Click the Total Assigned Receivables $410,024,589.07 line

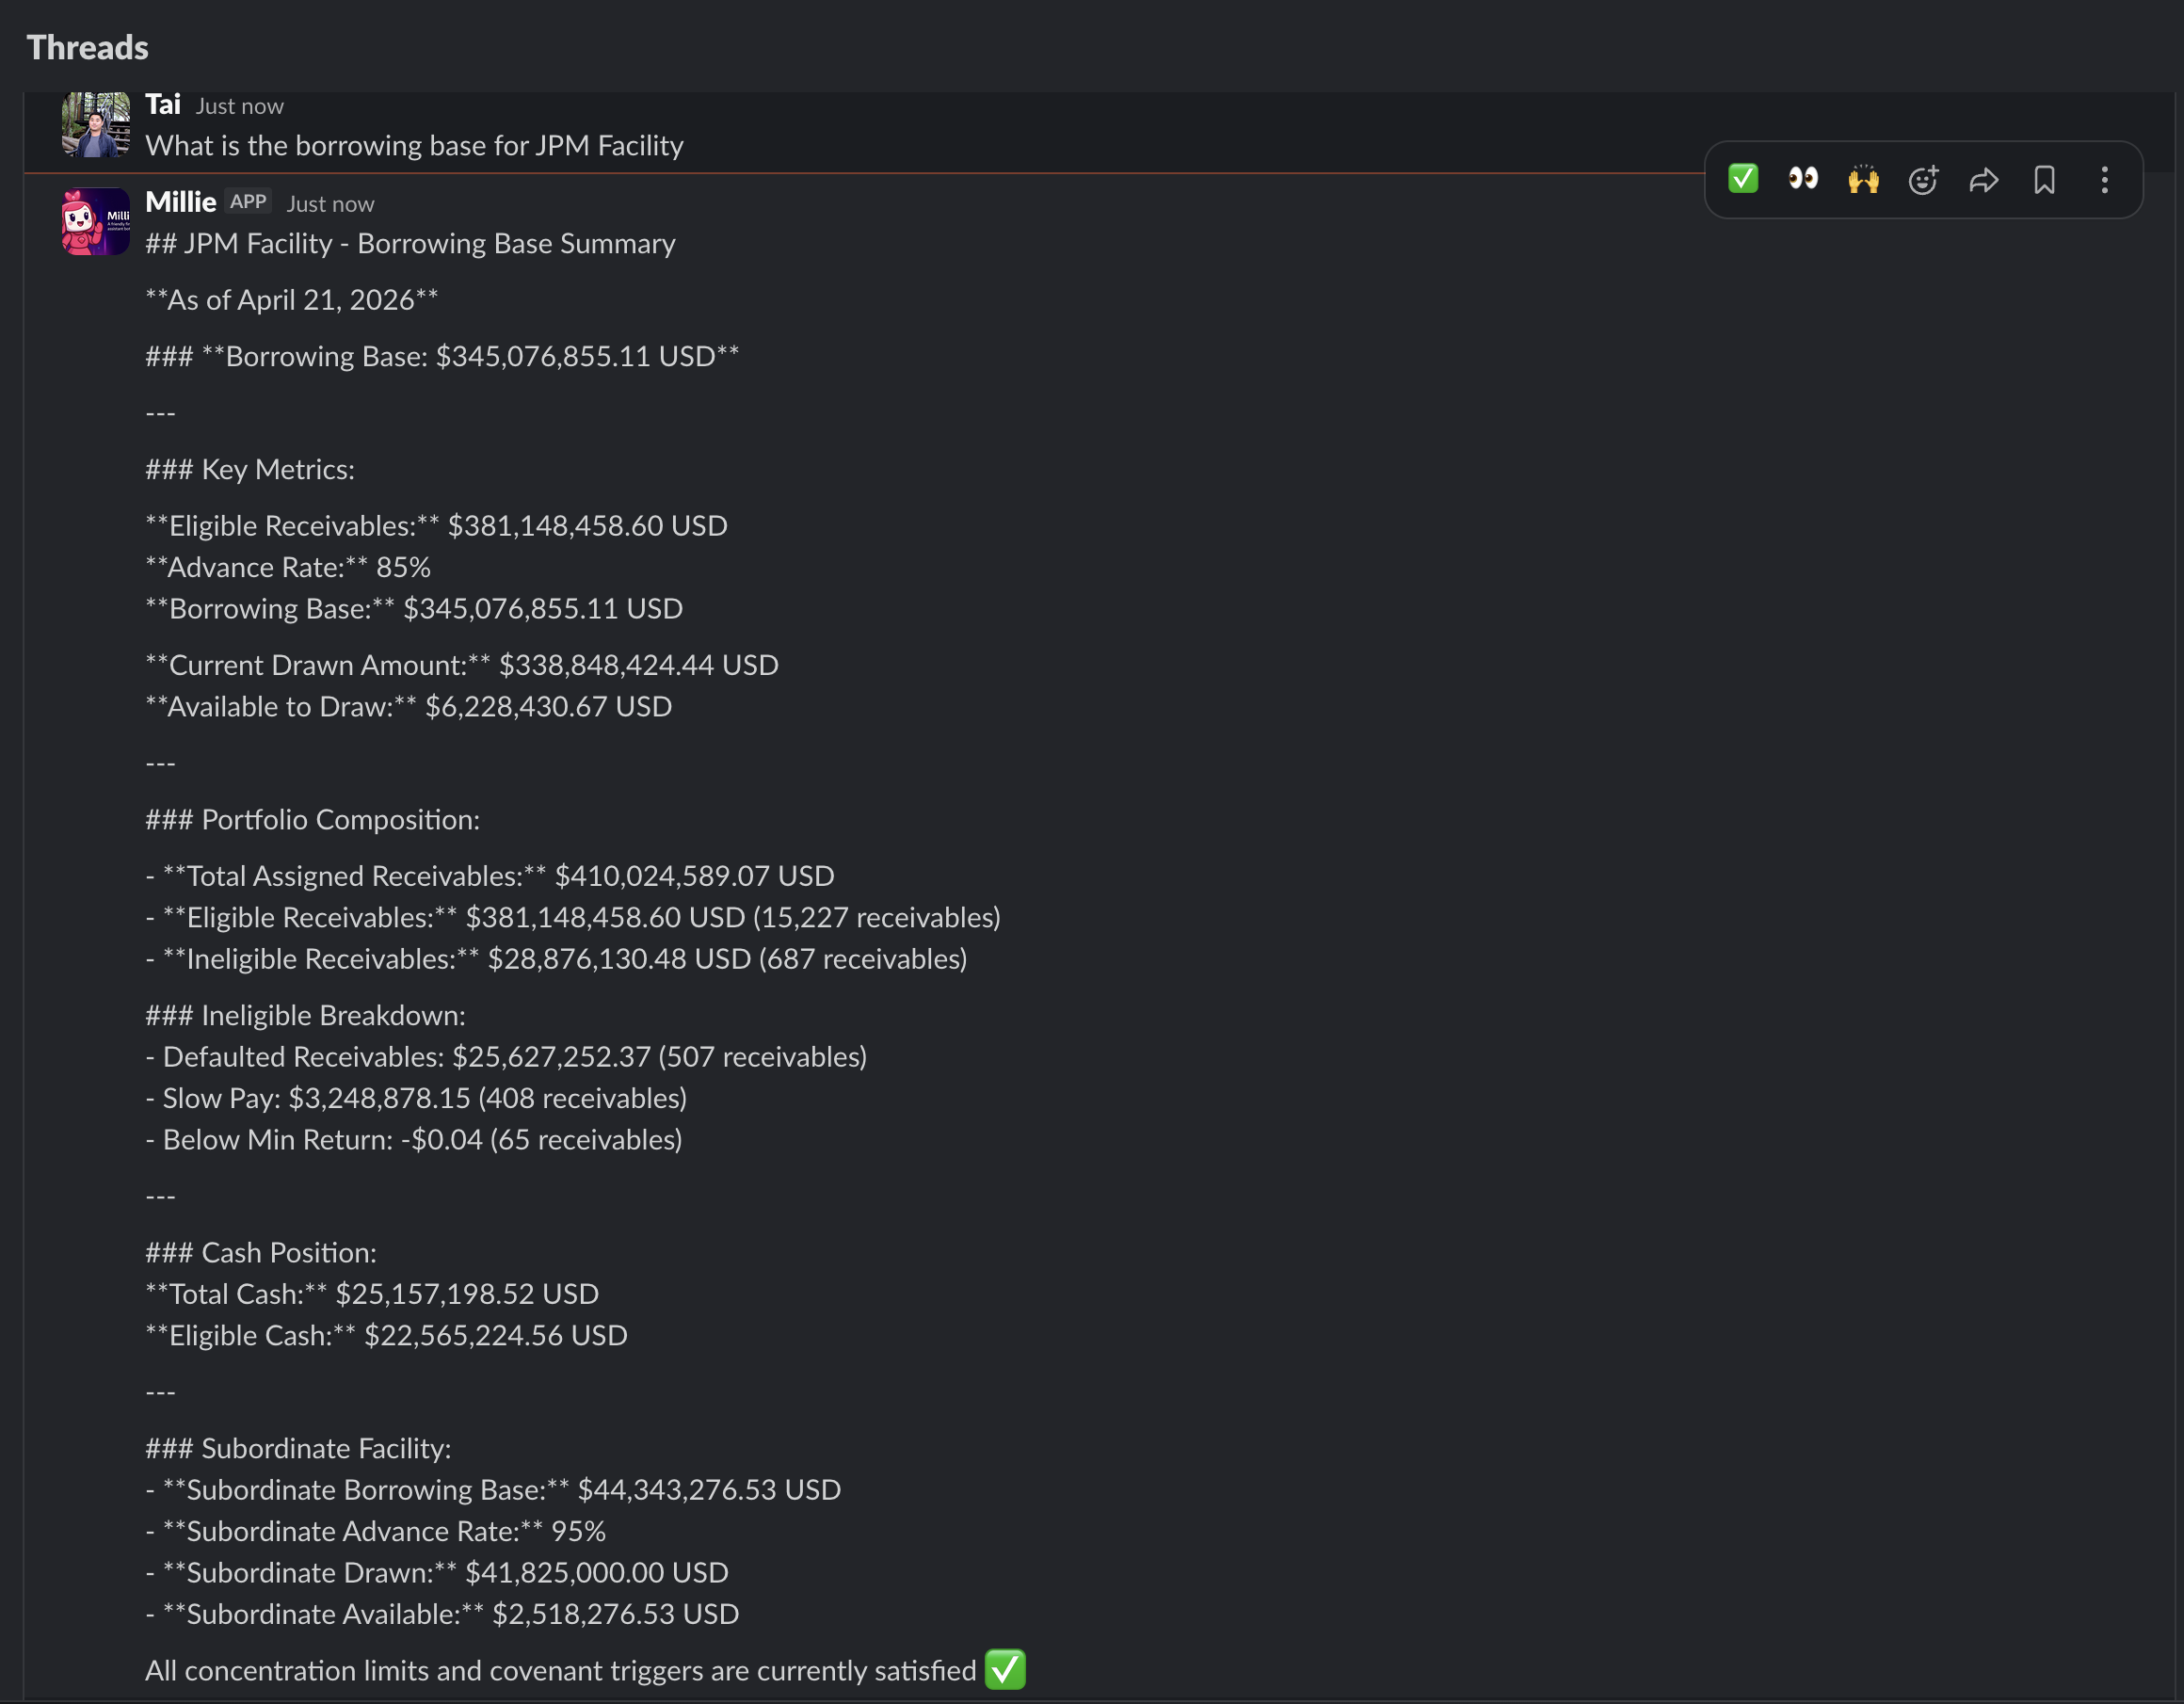490,876
